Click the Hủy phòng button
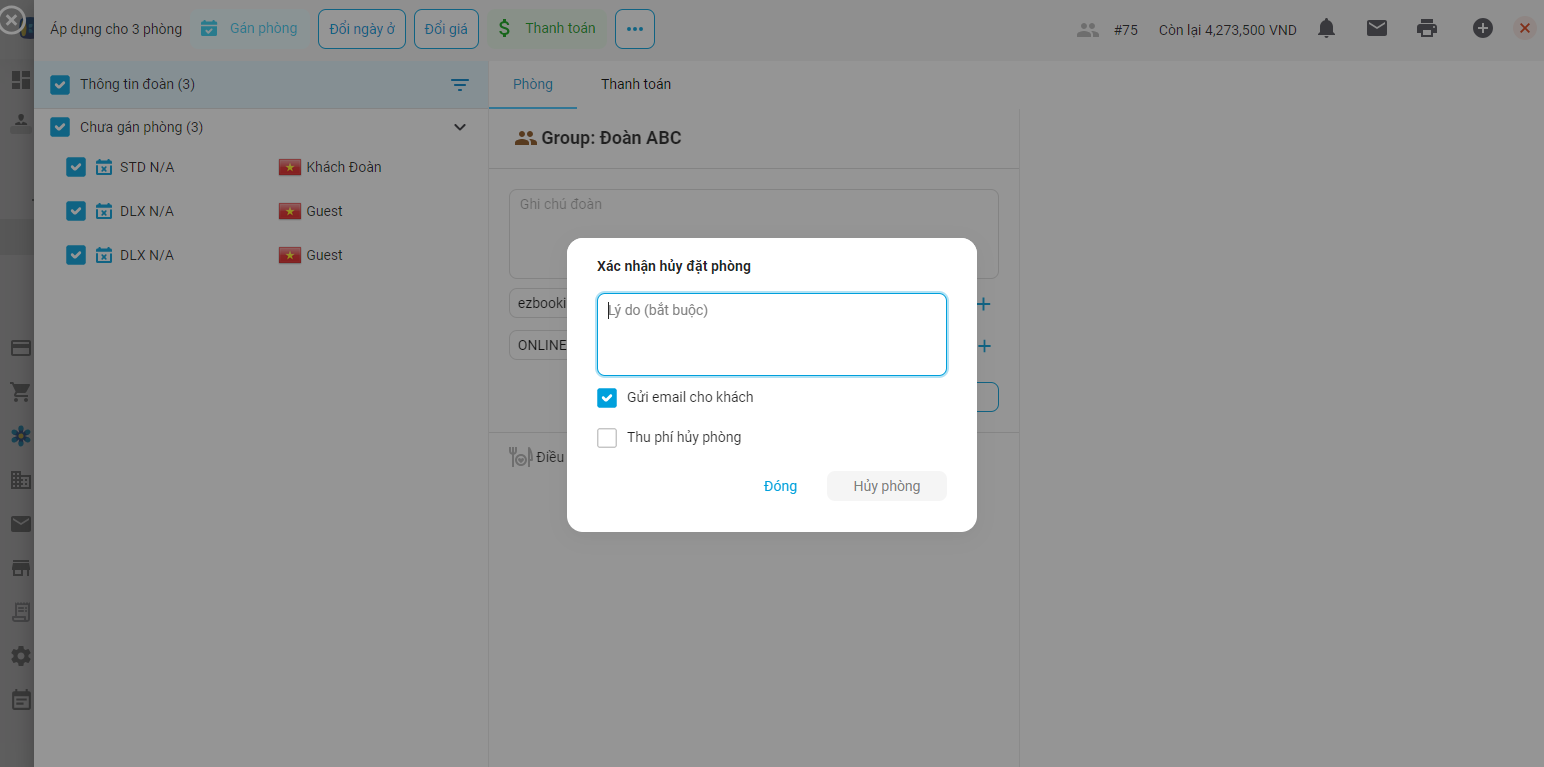Viewport: 1544px width, 767px height. [x=886, y=486]
